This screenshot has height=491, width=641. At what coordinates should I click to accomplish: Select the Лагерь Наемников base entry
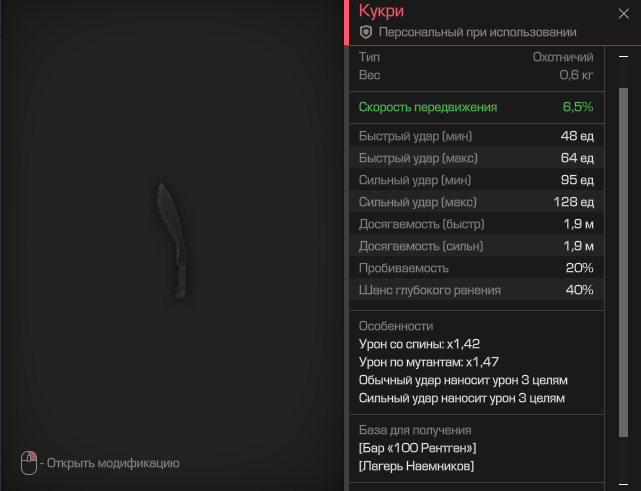(416, 466)
